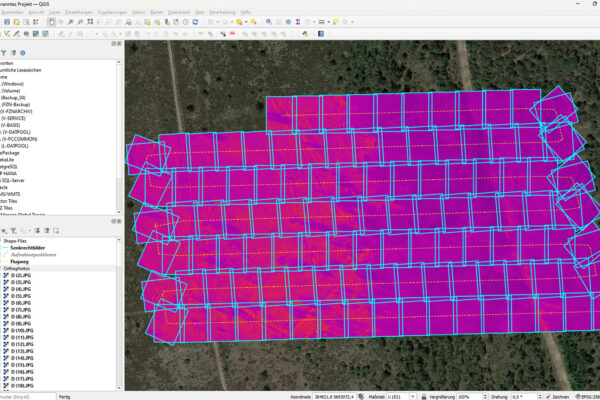Open the Vektor menu
600x400 pixels.
(139, 12)
